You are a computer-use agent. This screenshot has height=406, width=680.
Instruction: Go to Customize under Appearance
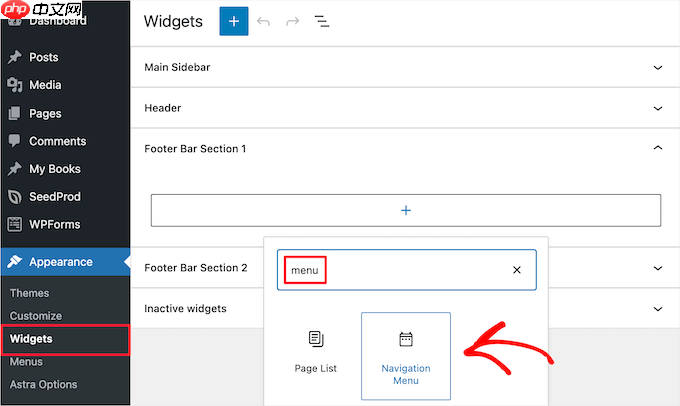click(x=36, y=316)
